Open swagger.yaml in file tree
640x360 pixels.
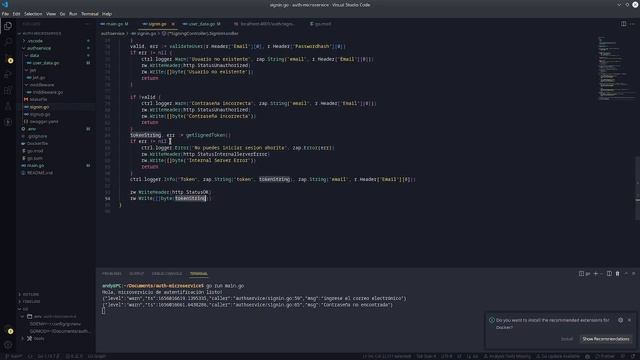tap(44, 122)
